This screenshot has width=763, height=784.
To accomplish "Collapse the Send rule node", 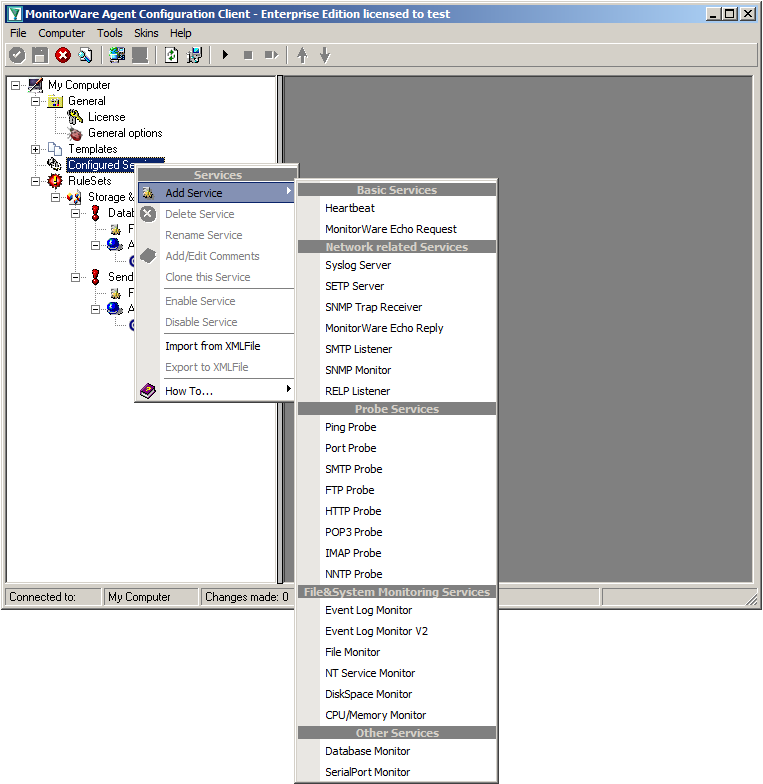I will click(x=76, y=278).
